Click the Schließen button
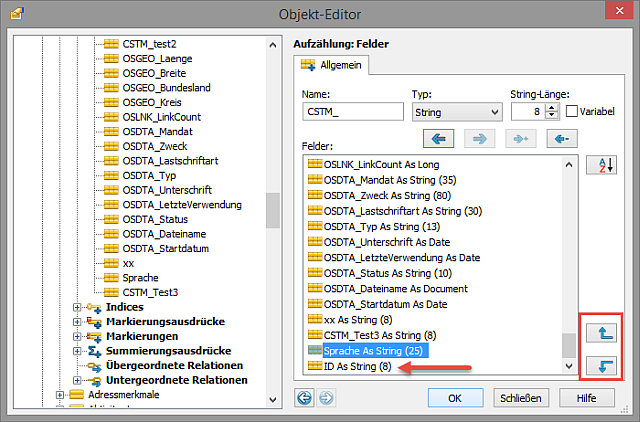Screen dimensions: 640x422 (x=521, y=398)
